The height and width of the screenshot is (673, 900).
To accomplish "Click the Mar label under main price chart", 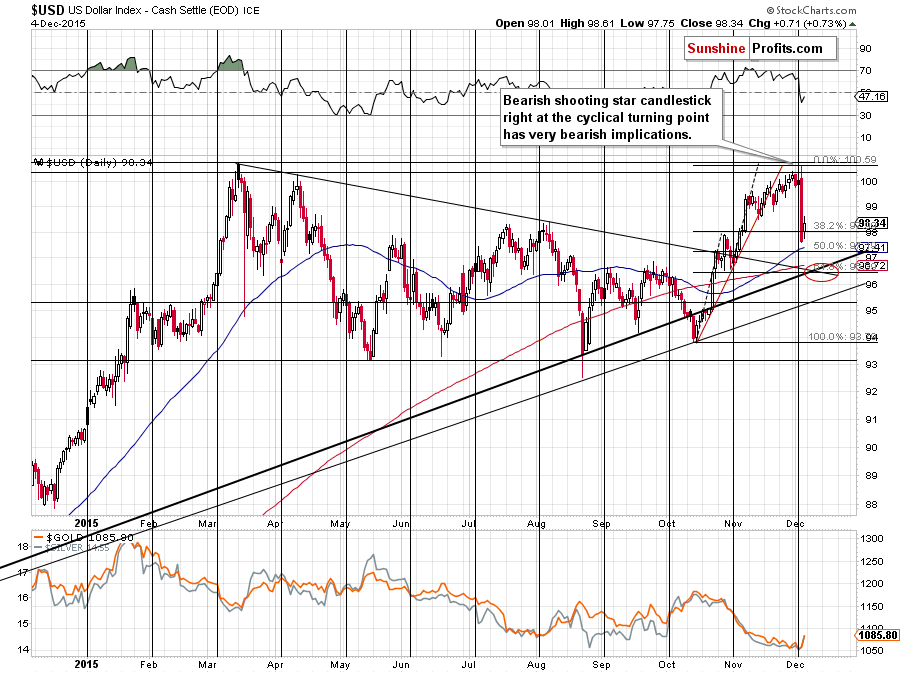I will coord(207,523).
